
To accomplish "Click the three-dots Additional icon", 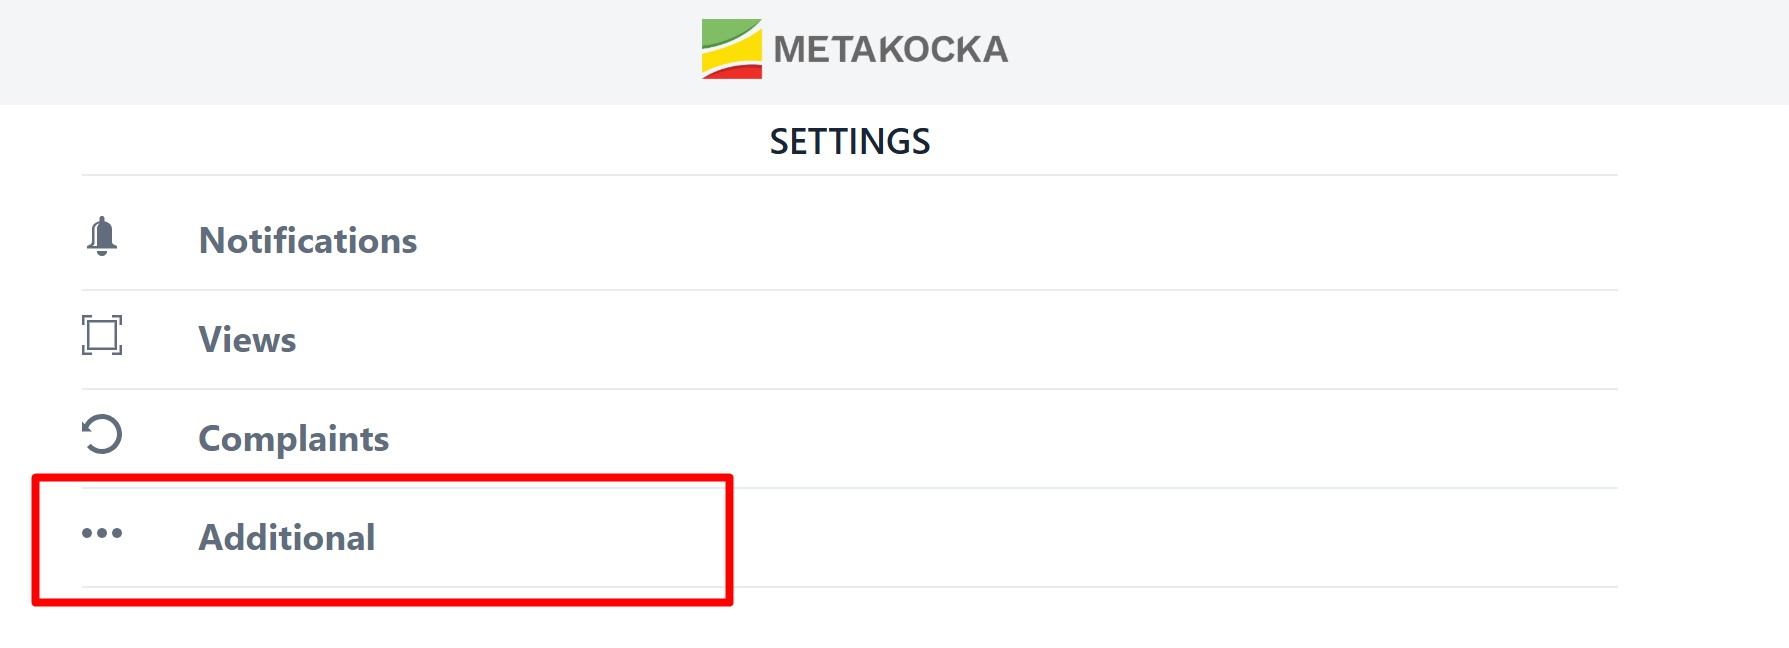I will click(x=102, y=533).
